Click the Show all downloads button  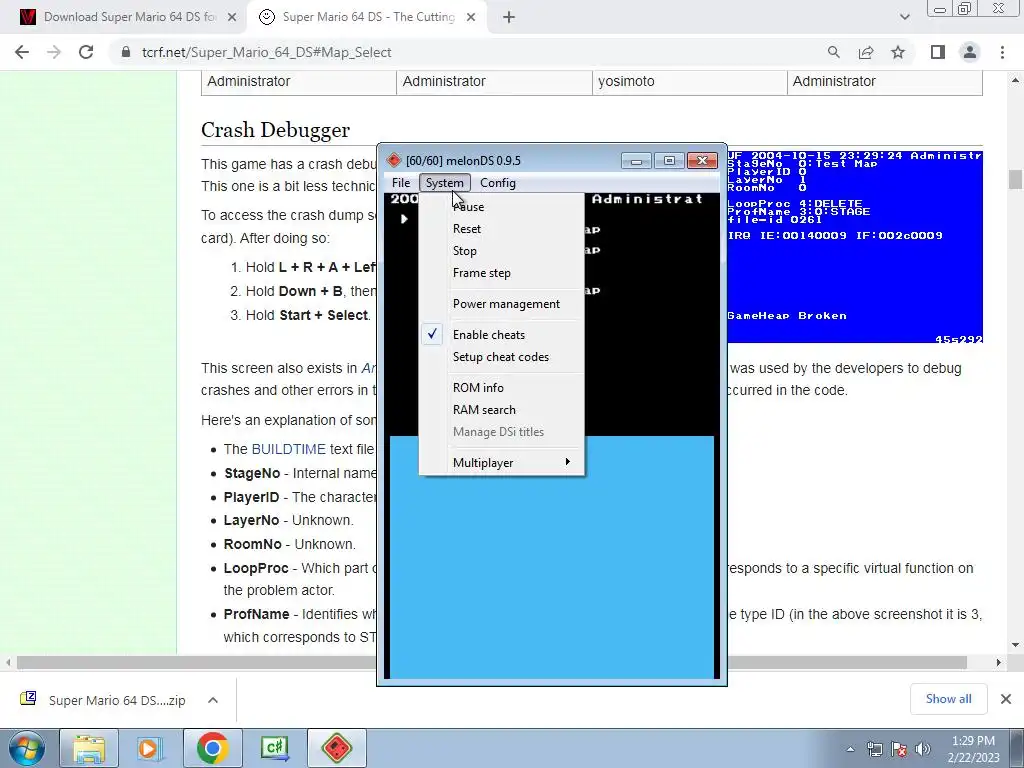click(948, 699)
